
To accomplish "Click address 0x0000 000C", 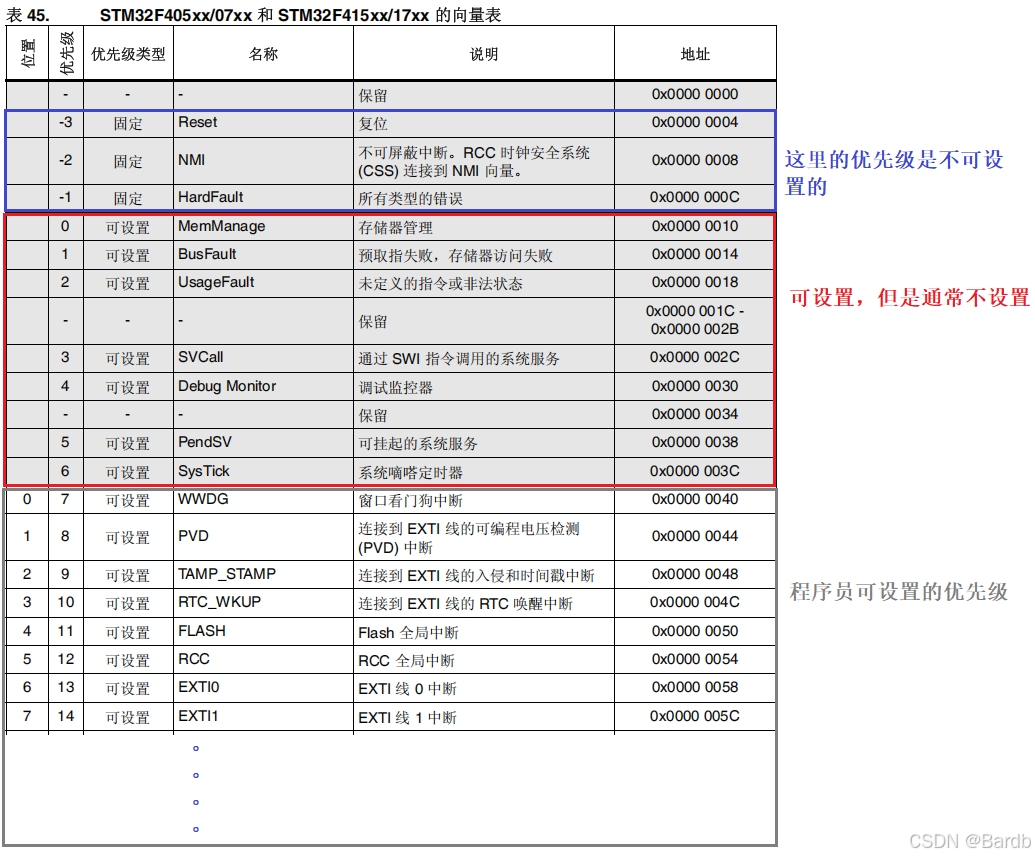I will point(695,197).
